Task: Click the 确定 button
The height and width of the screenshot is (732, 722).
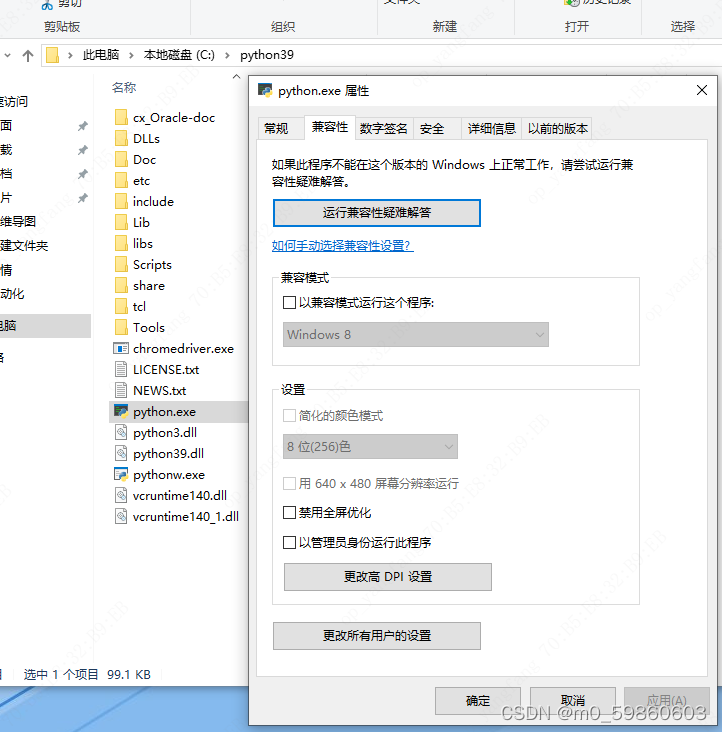Action: click(477, 701)
